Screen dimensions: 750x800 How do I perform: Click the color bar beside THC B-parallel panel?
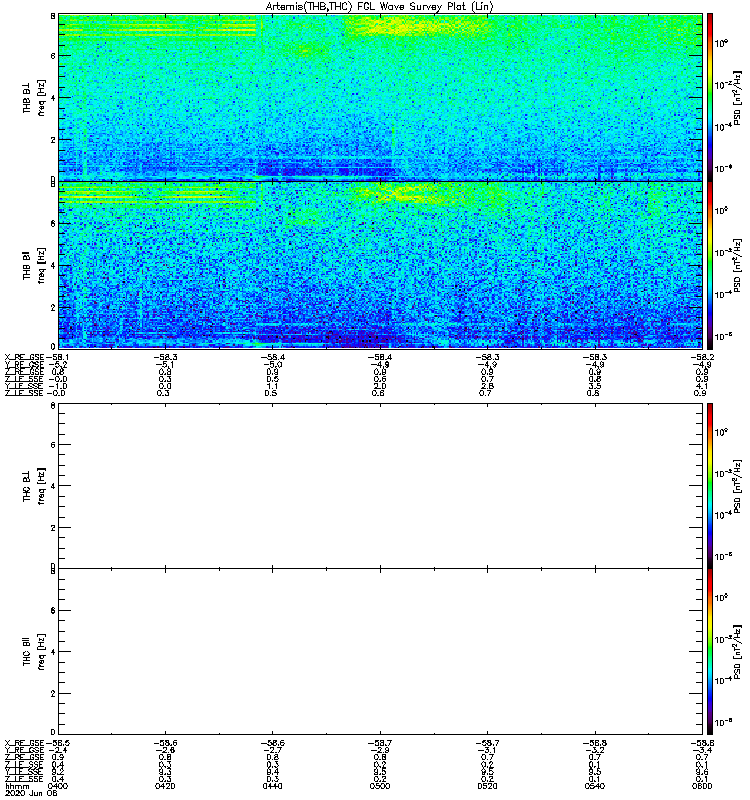(x=710, y=652)
